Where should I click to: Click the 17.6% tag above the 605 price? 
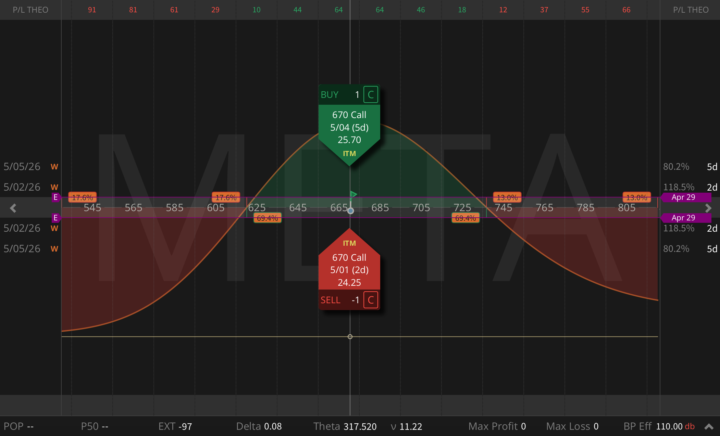click(225, 197)
